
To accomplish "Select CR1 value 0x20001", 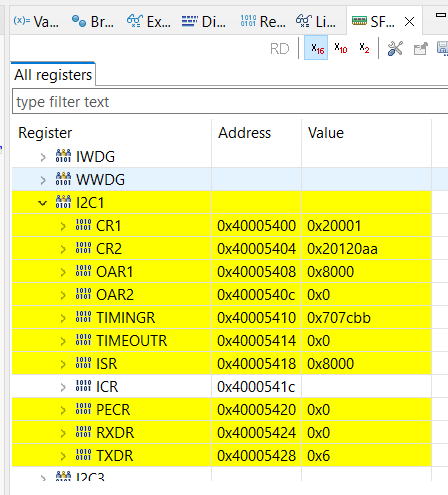I will (x=334, y=226).
